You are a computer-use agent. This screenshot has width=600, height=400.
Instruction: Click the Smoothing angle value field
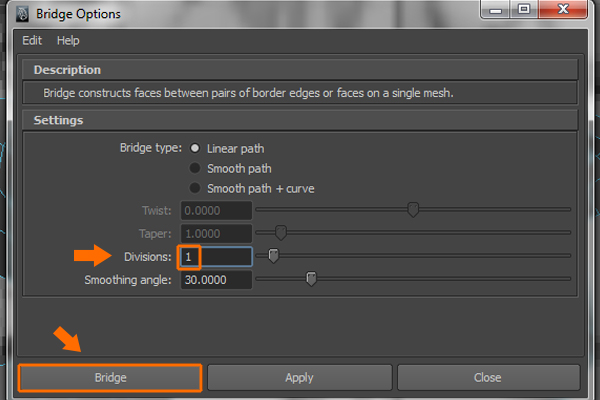(216, 280)
